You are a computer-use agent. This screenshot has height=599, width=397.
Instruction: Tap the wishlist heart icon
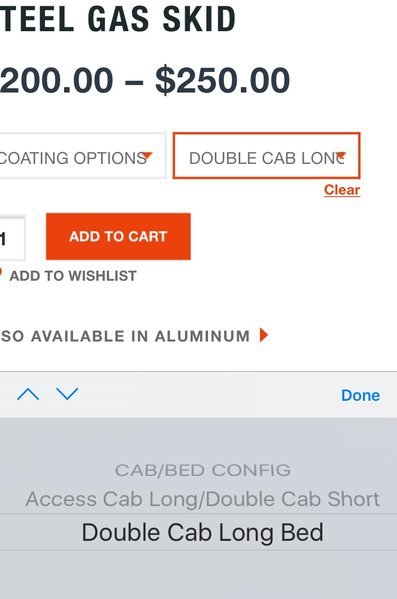coord(1,273)
